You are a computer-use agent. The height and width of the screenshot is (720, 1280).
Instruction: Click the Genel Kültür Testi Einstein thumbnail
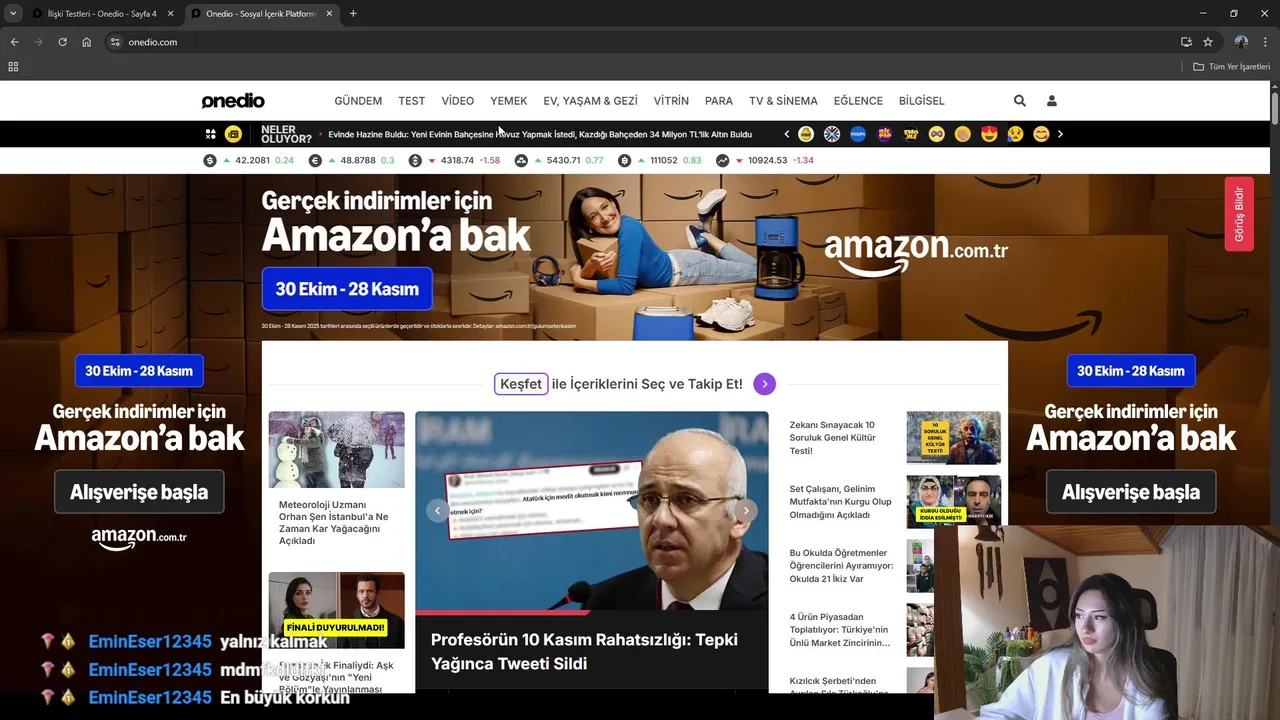coord(954,438)
